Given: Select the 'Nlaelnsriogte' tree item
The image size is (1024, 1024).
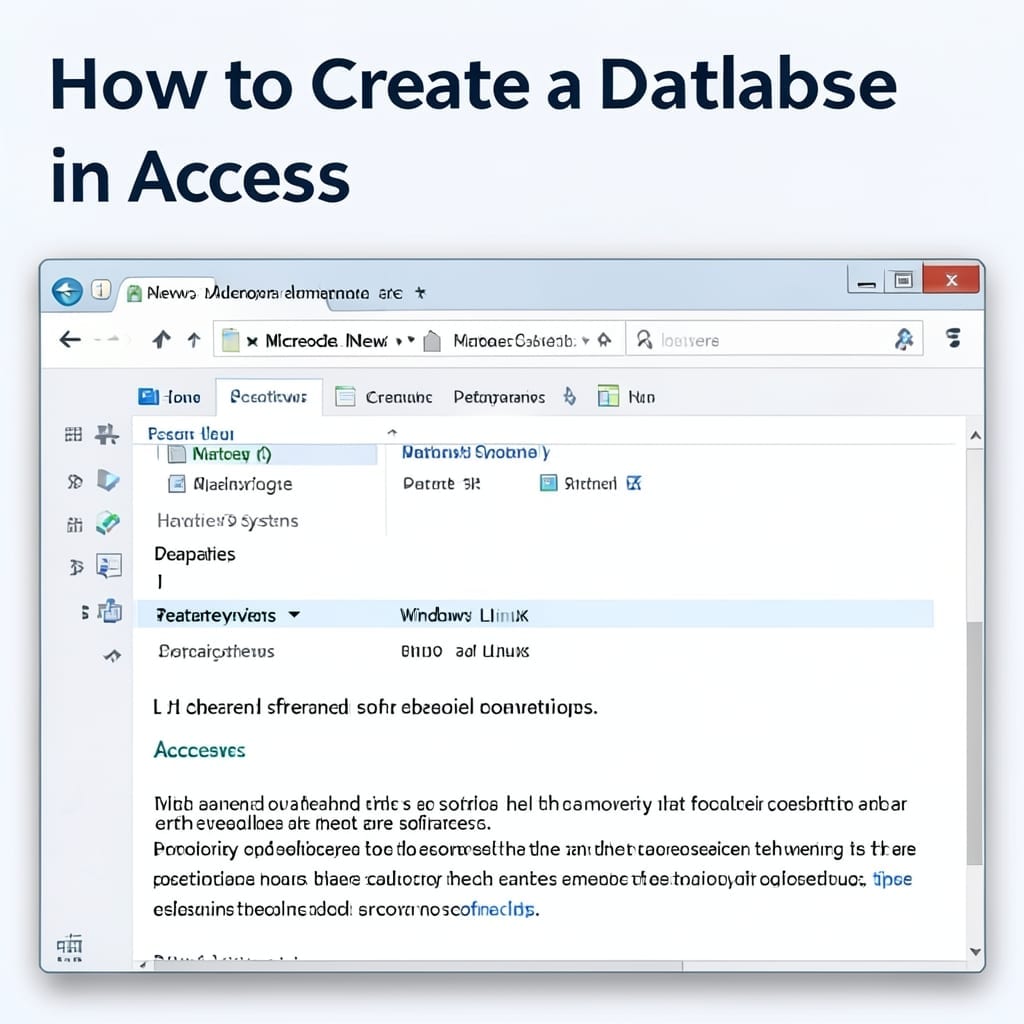Looking at the screenshot, I should pyautogui.click(x=230, y=484).
